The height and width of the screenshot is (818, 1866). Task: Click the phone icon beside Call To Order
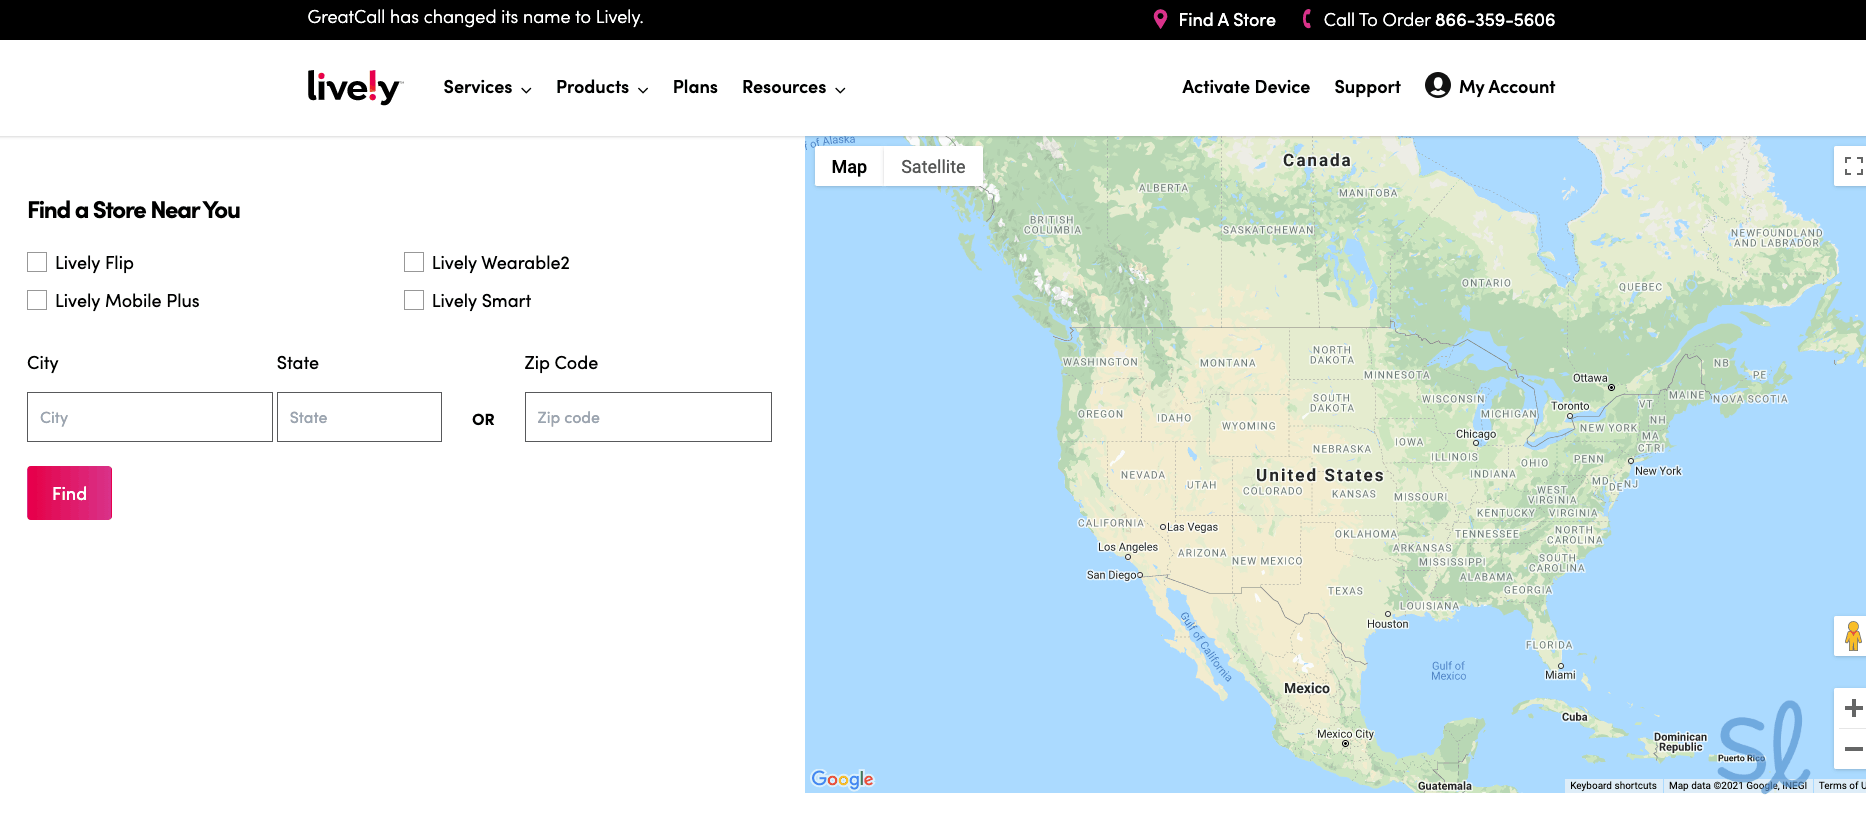pos(1306,20)
